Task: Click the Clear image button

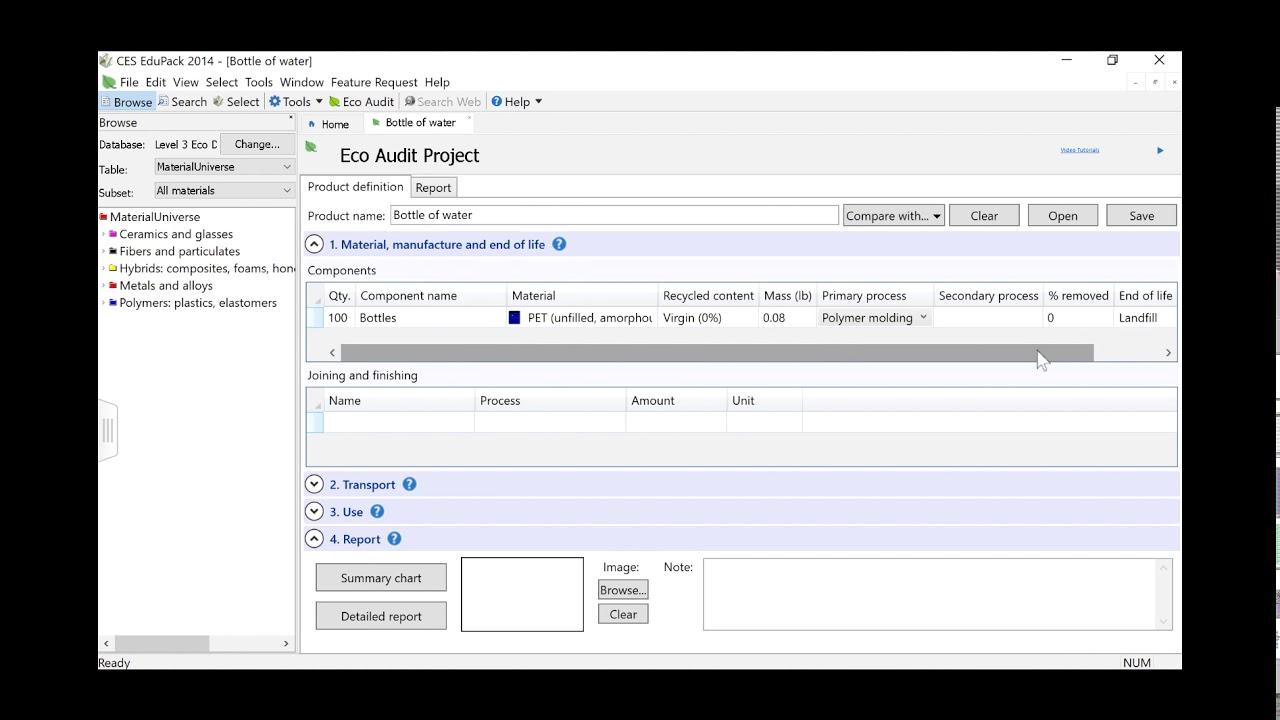Action: tap(623, 614)
